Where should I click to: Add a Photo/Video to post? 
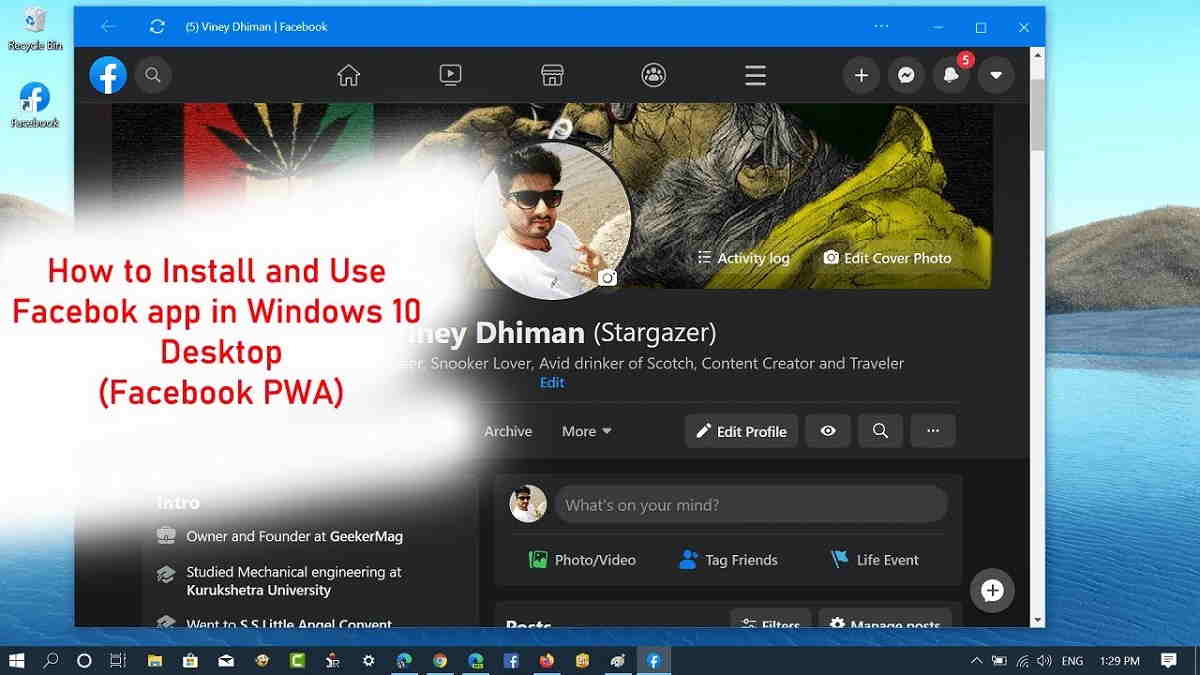click(582, 560)
